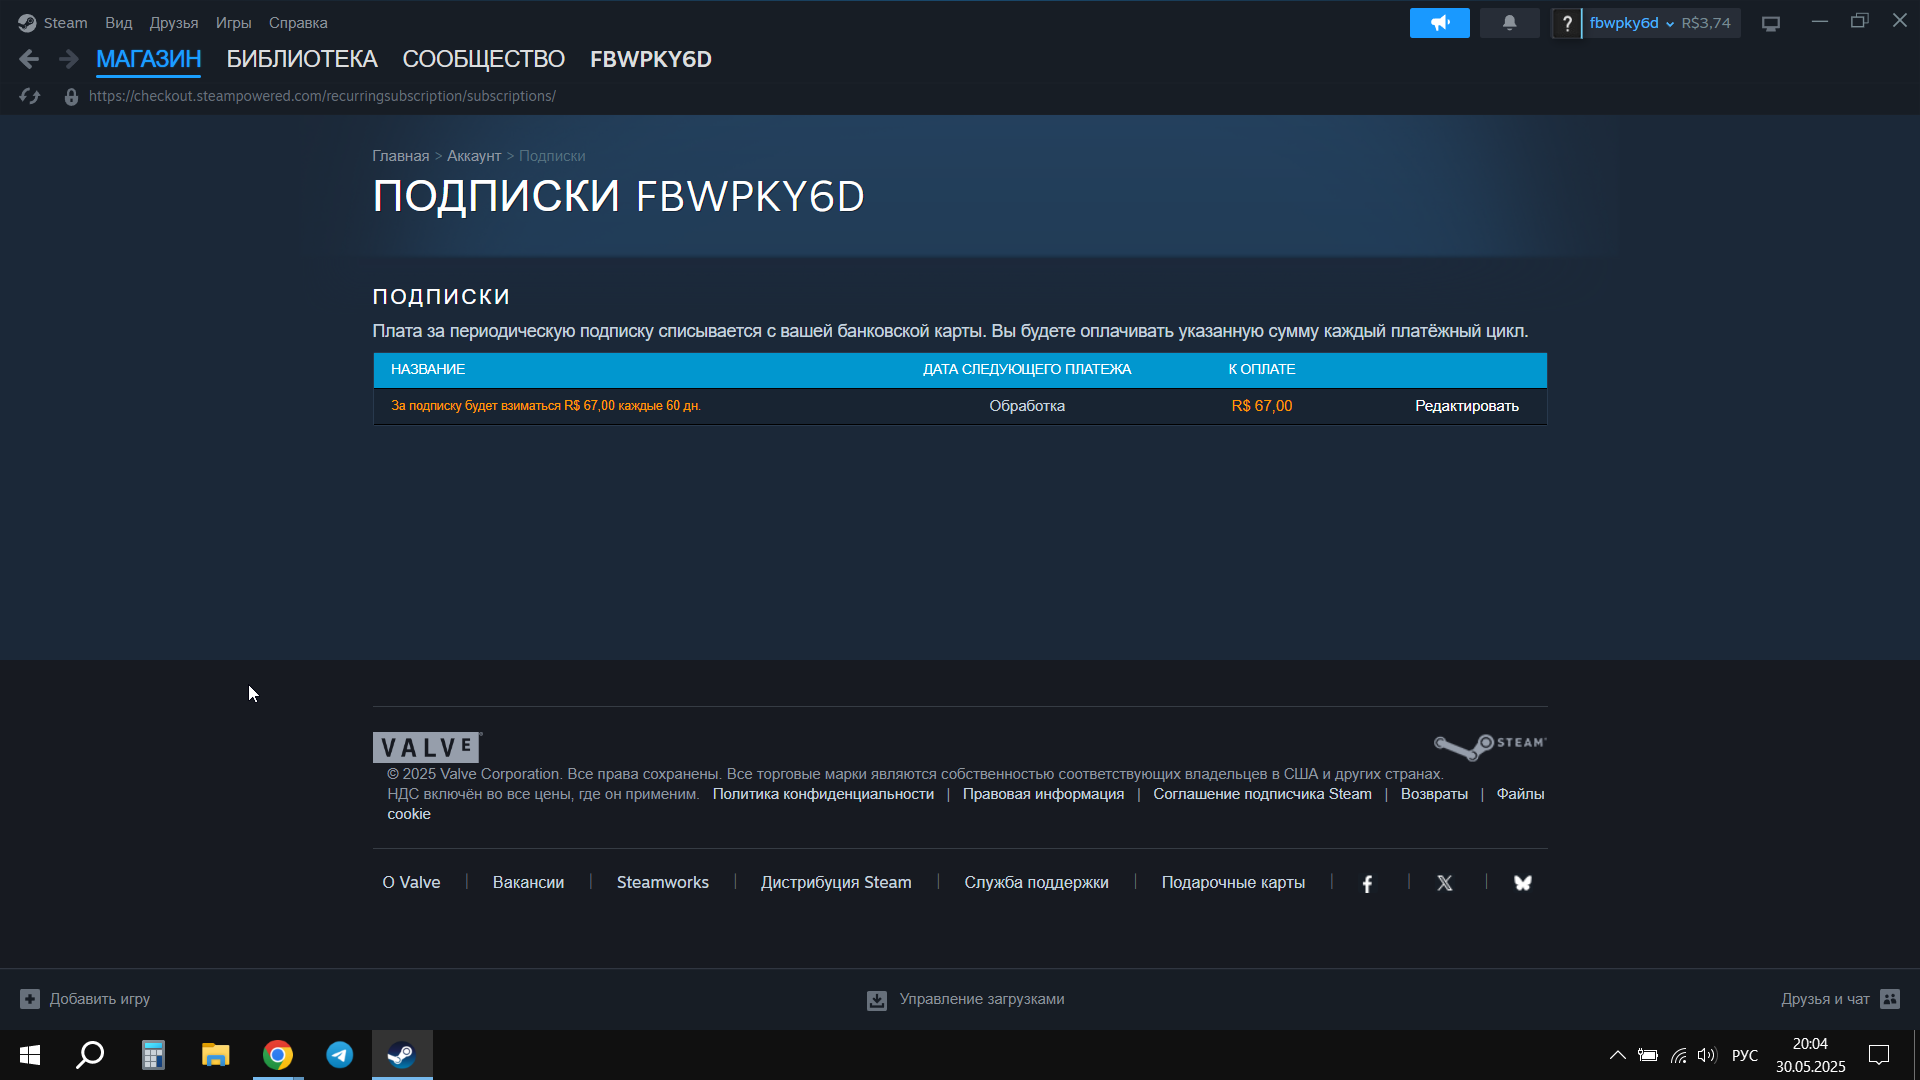The image size is (1920, 1080).
Task: Click the Steam logo in the menu bar
Action: (27, 23)
